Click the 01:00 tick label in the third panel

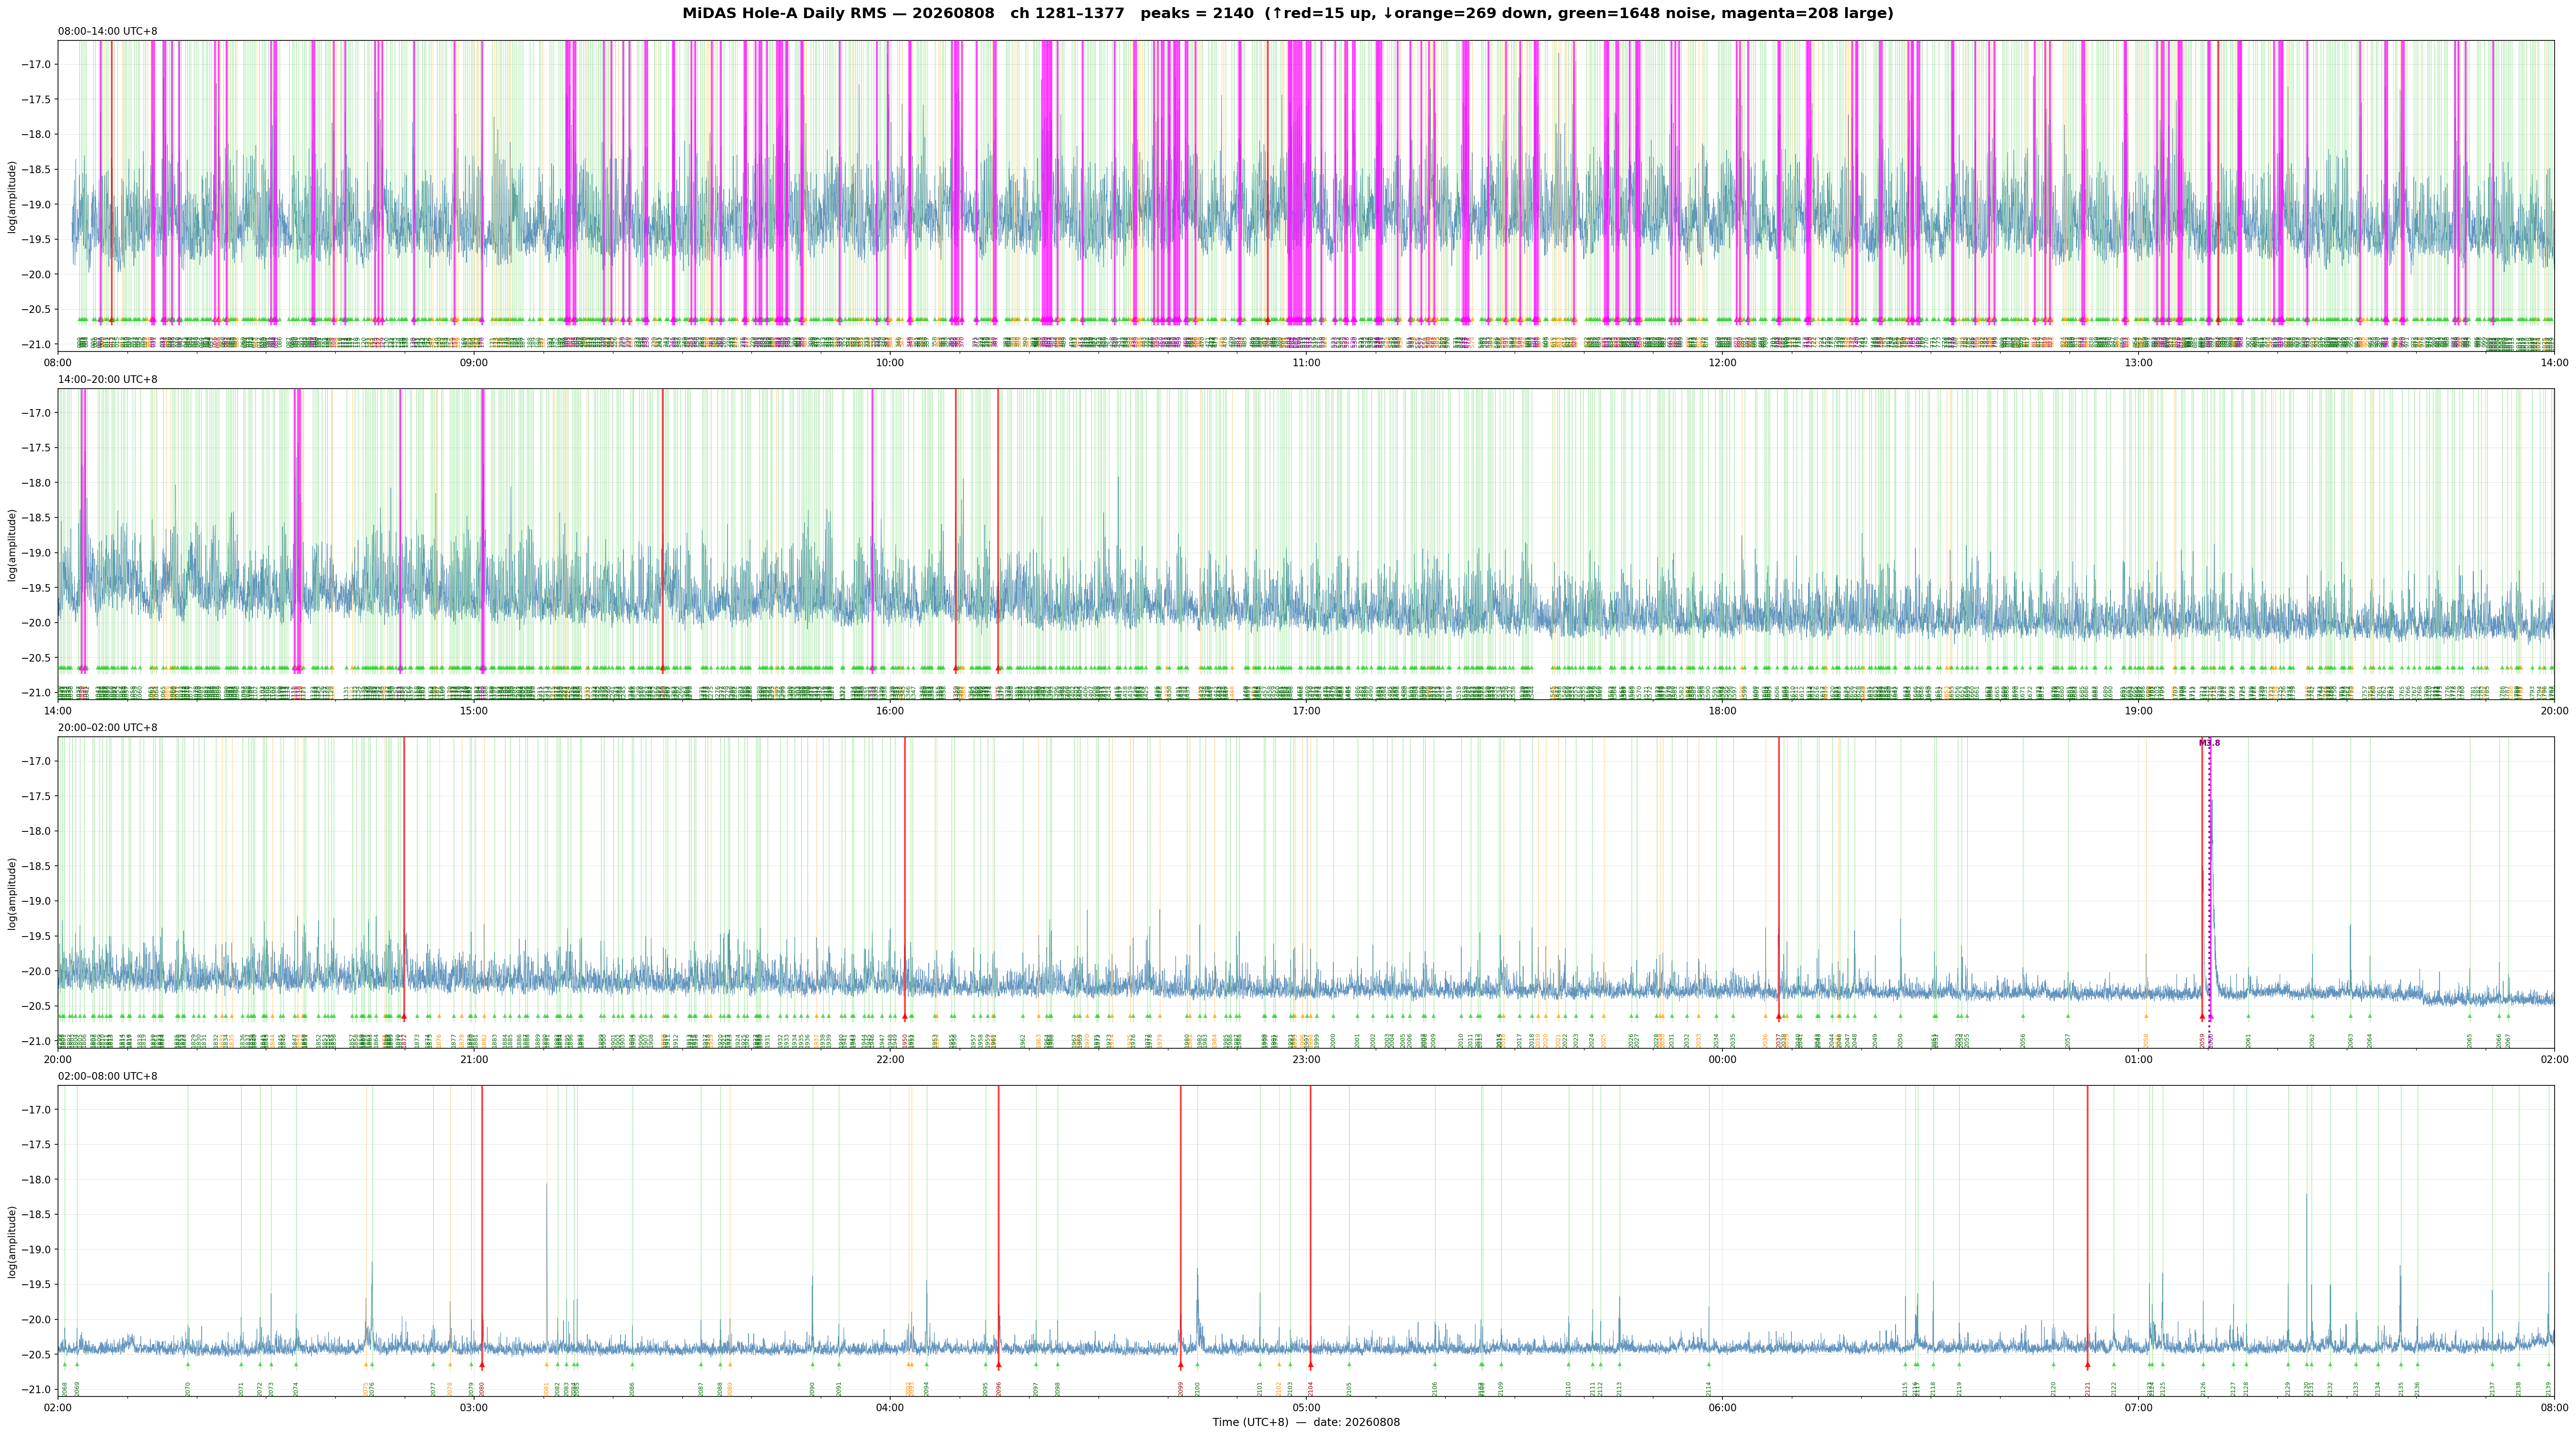coord(2138,1059)
